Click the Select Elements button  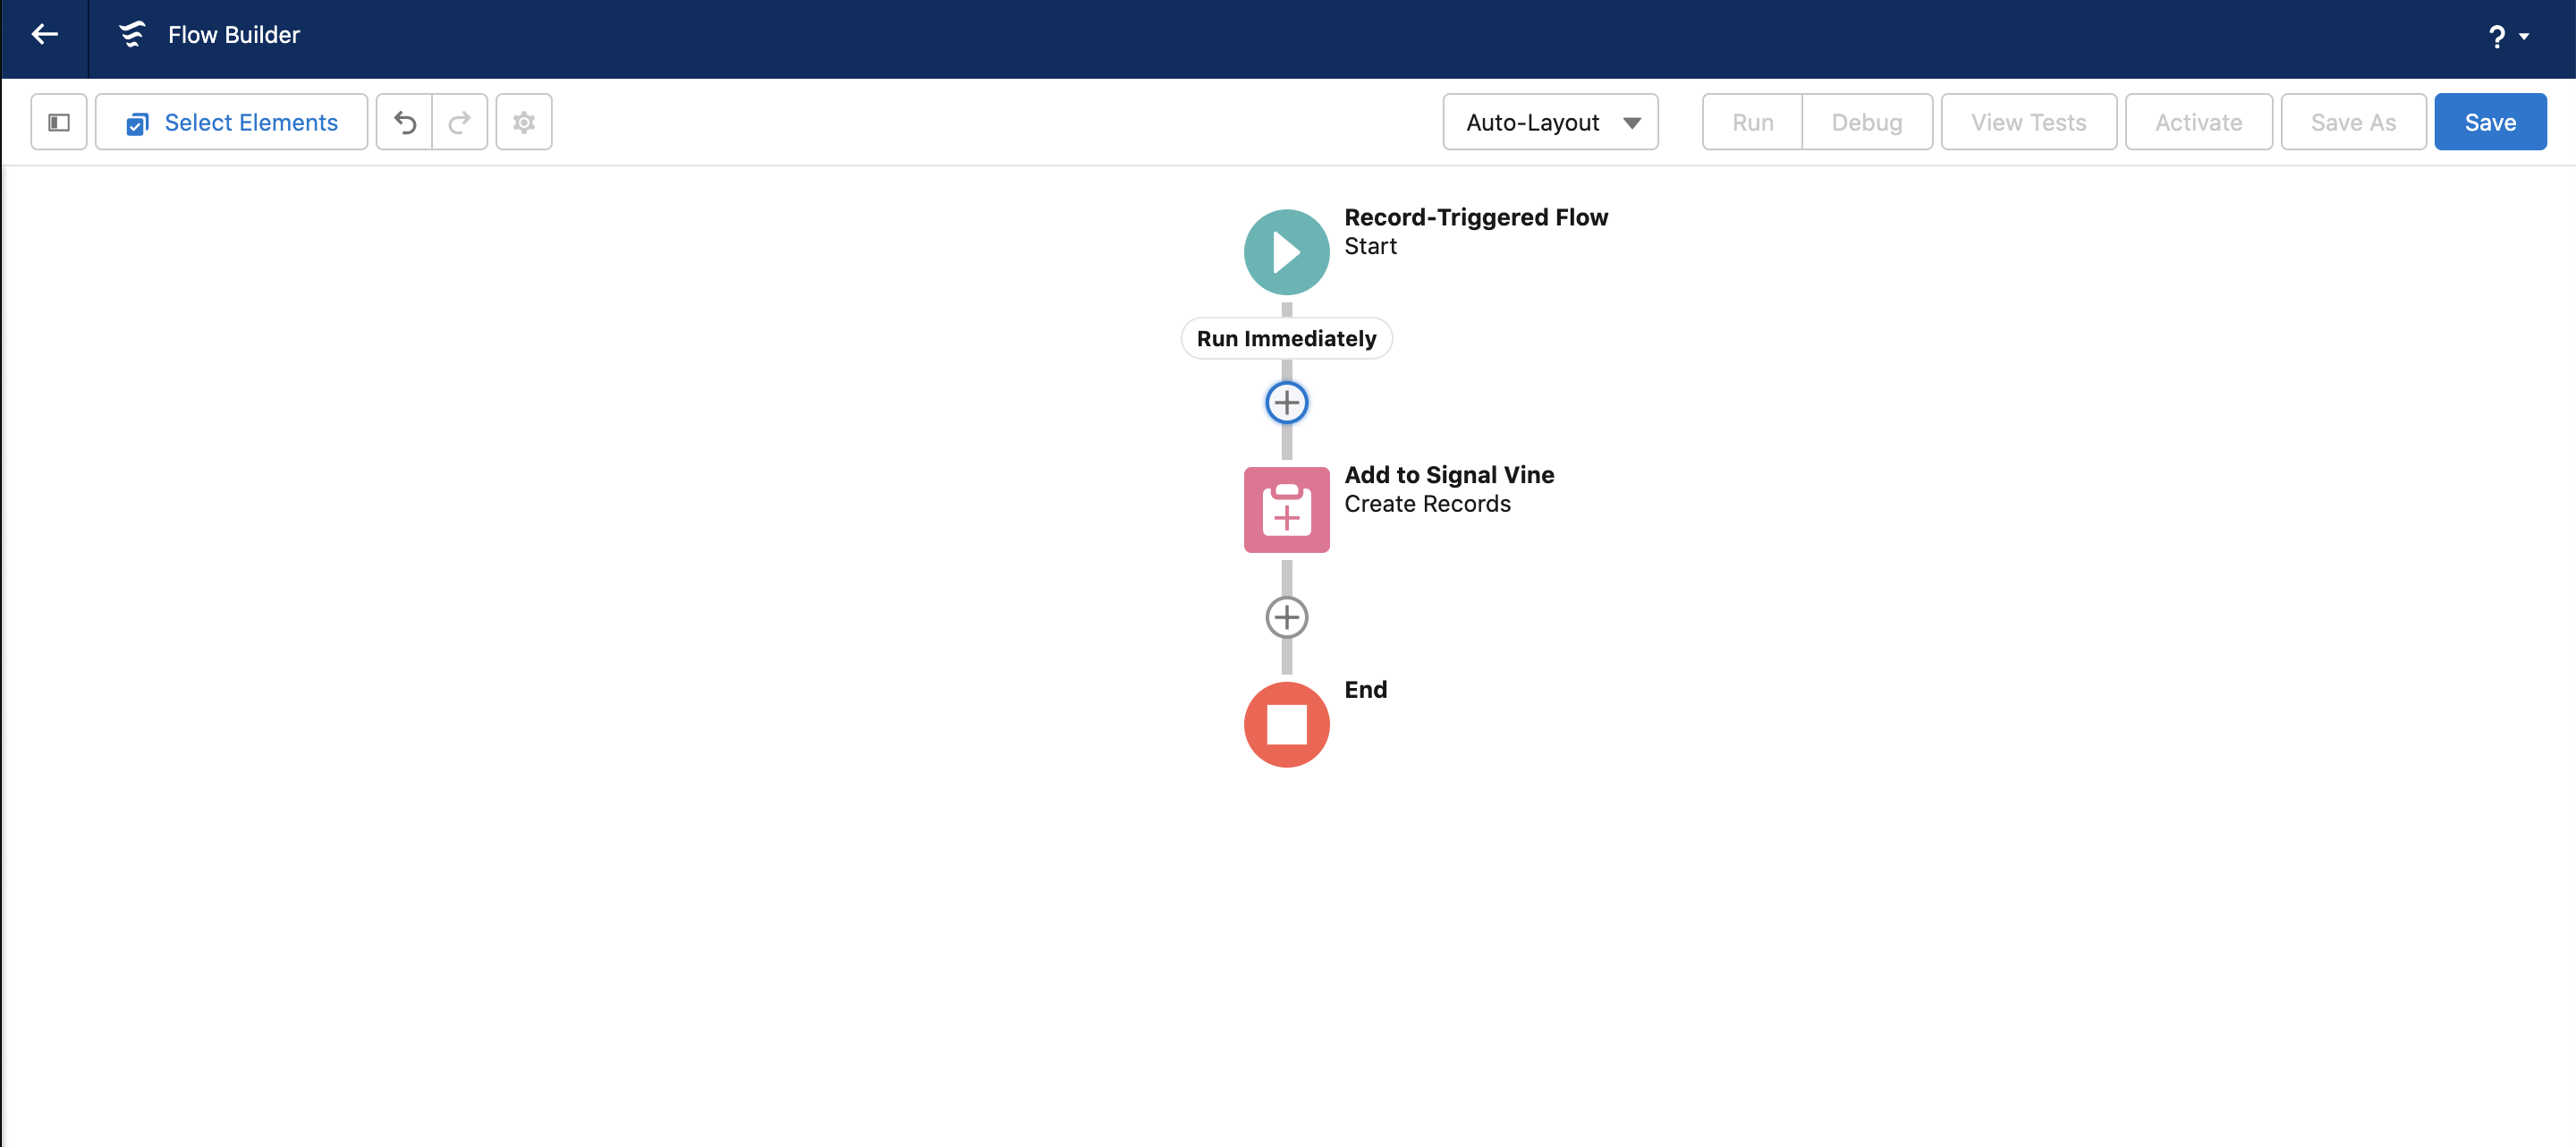[231, 122]
